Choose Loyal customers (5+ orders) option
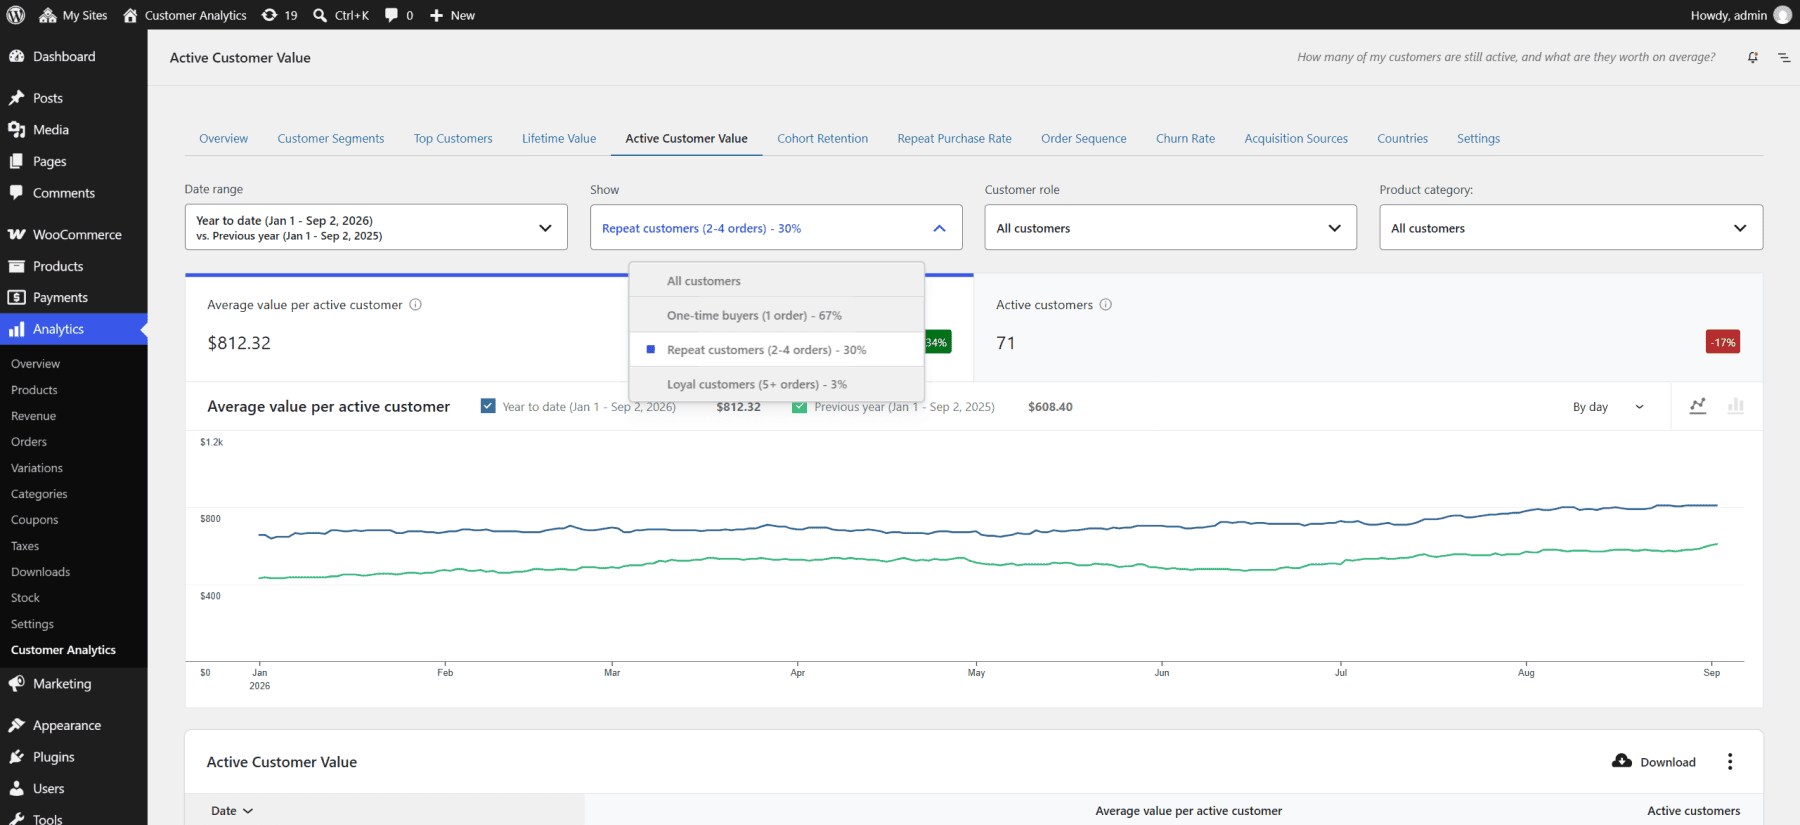 coord(776,384)
